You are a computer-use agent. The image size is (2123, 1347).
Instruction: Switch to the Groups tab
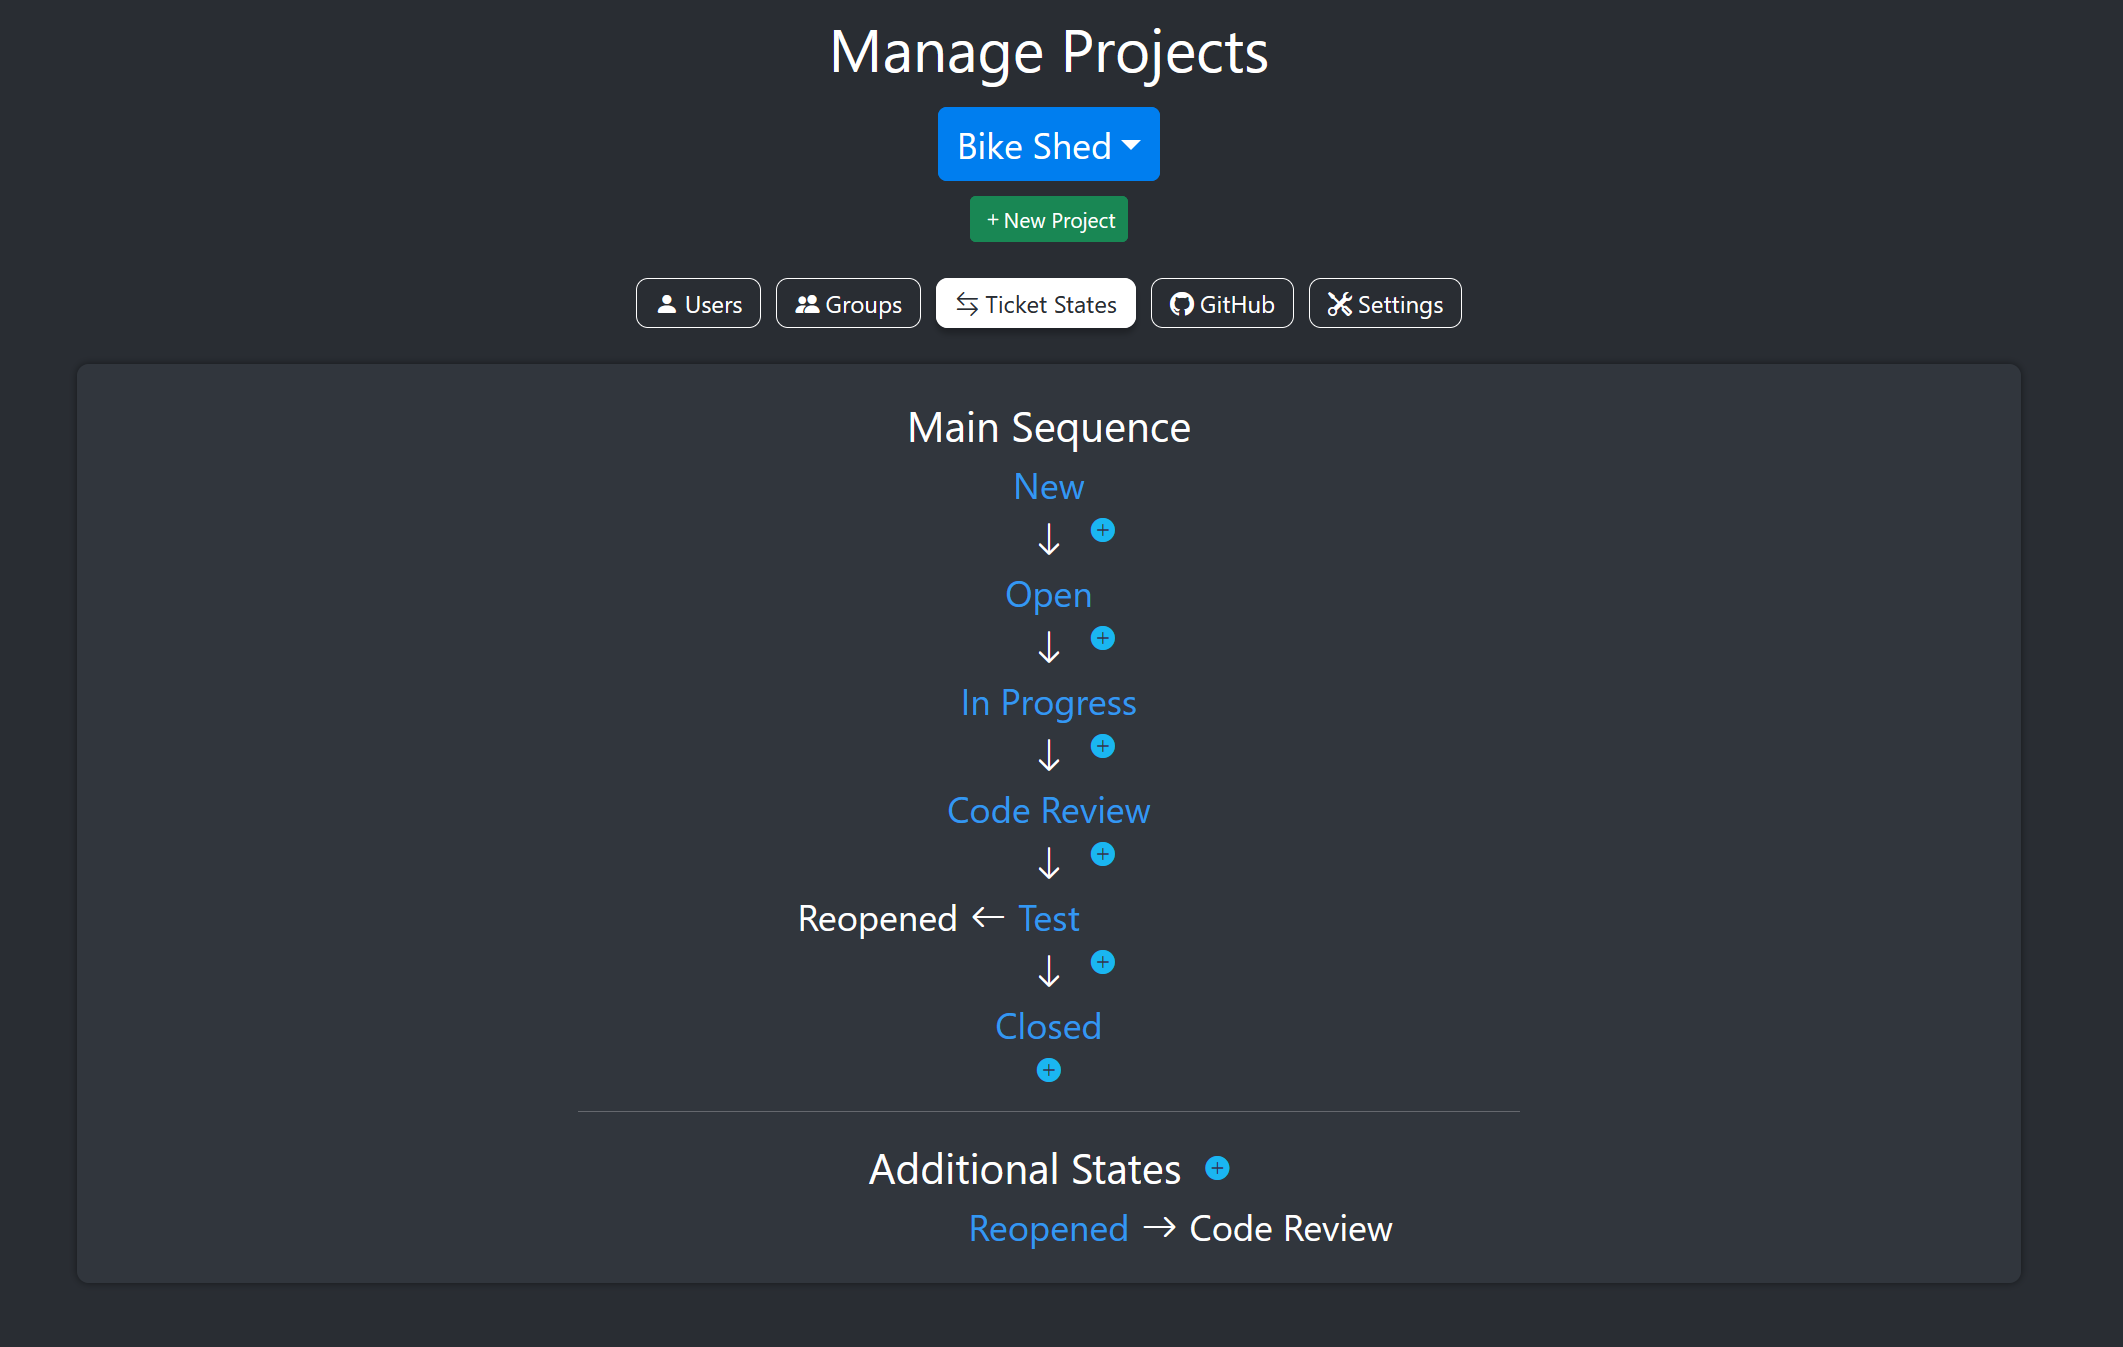(848, 304)
